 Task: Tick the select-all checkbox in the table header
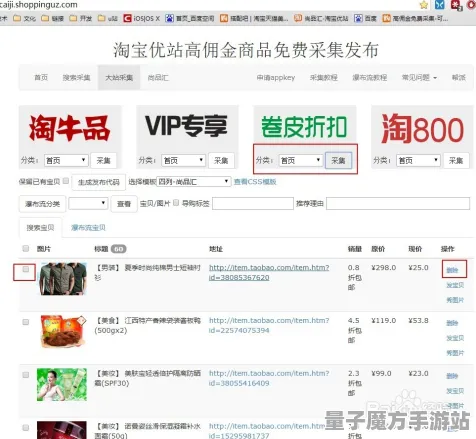click(x=26, y=248)
